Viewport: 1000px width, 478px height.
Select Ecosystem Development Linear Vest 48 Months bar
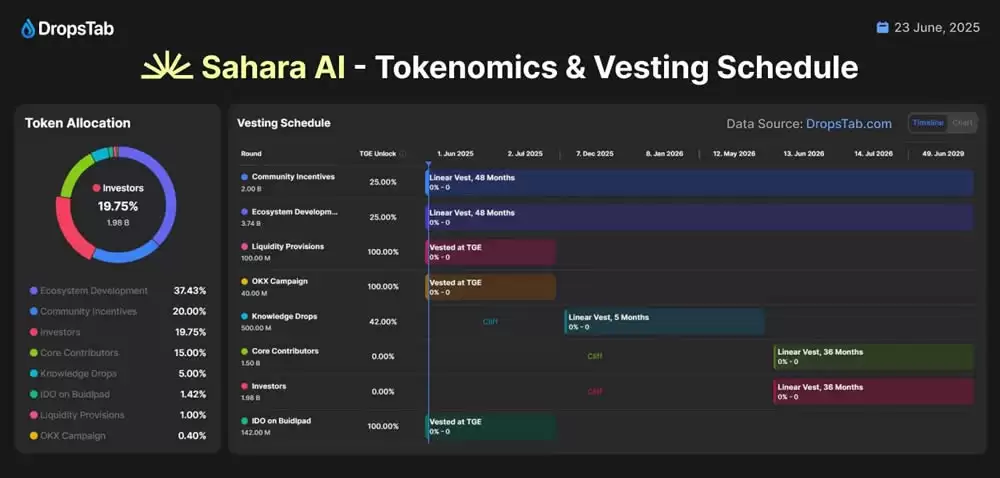(x=700, y=217)
